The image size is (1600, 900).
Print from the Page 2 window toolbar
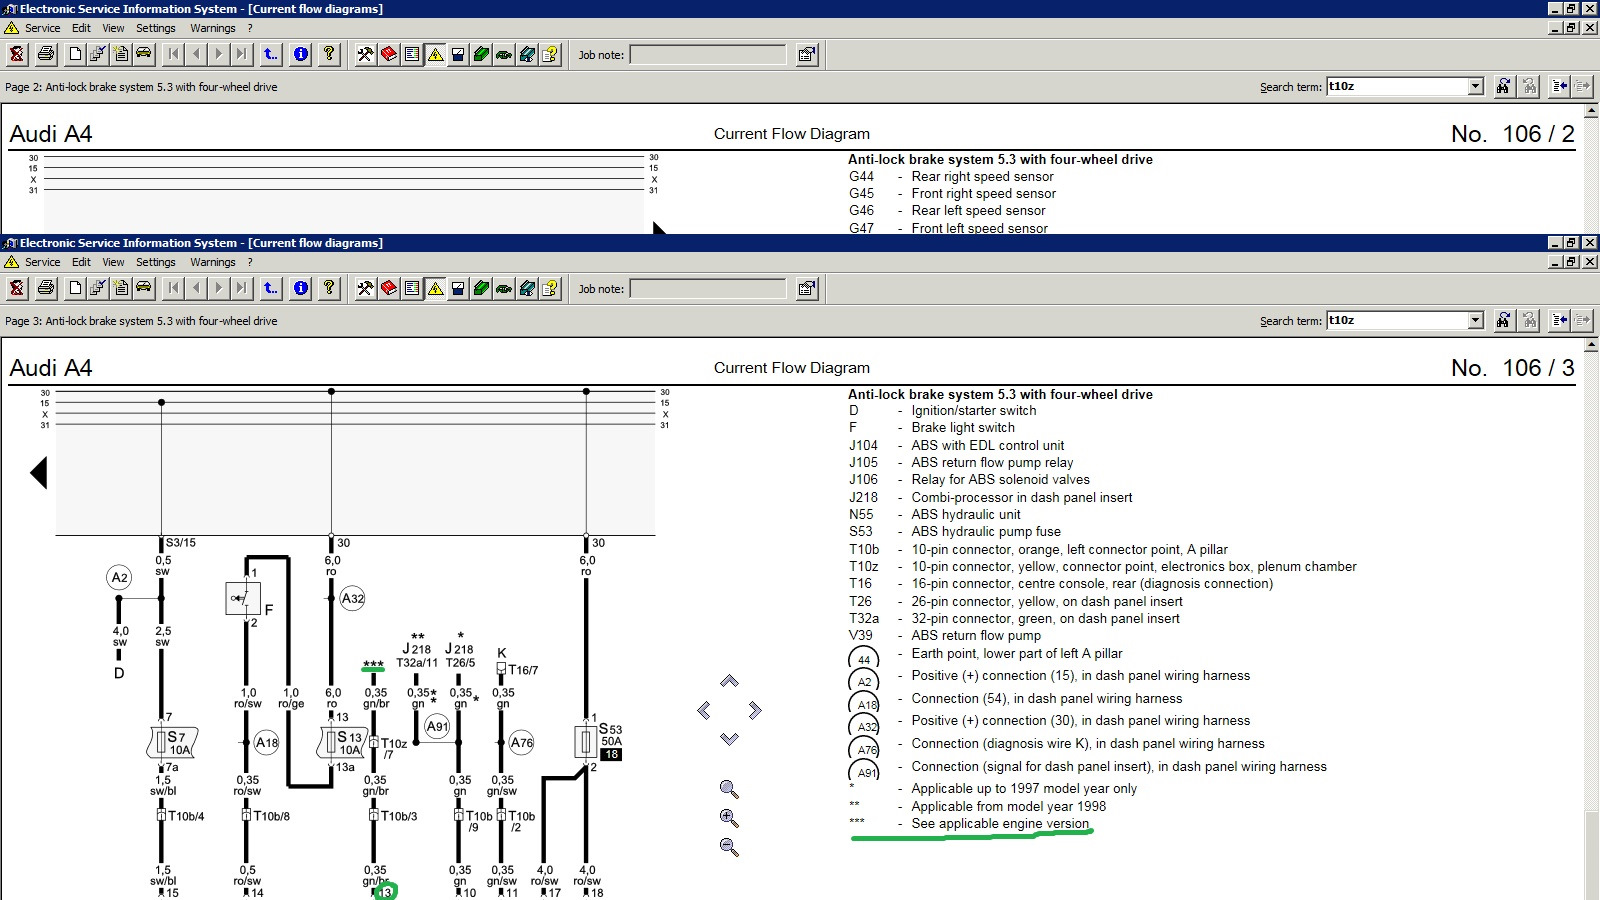coord(46,55)
